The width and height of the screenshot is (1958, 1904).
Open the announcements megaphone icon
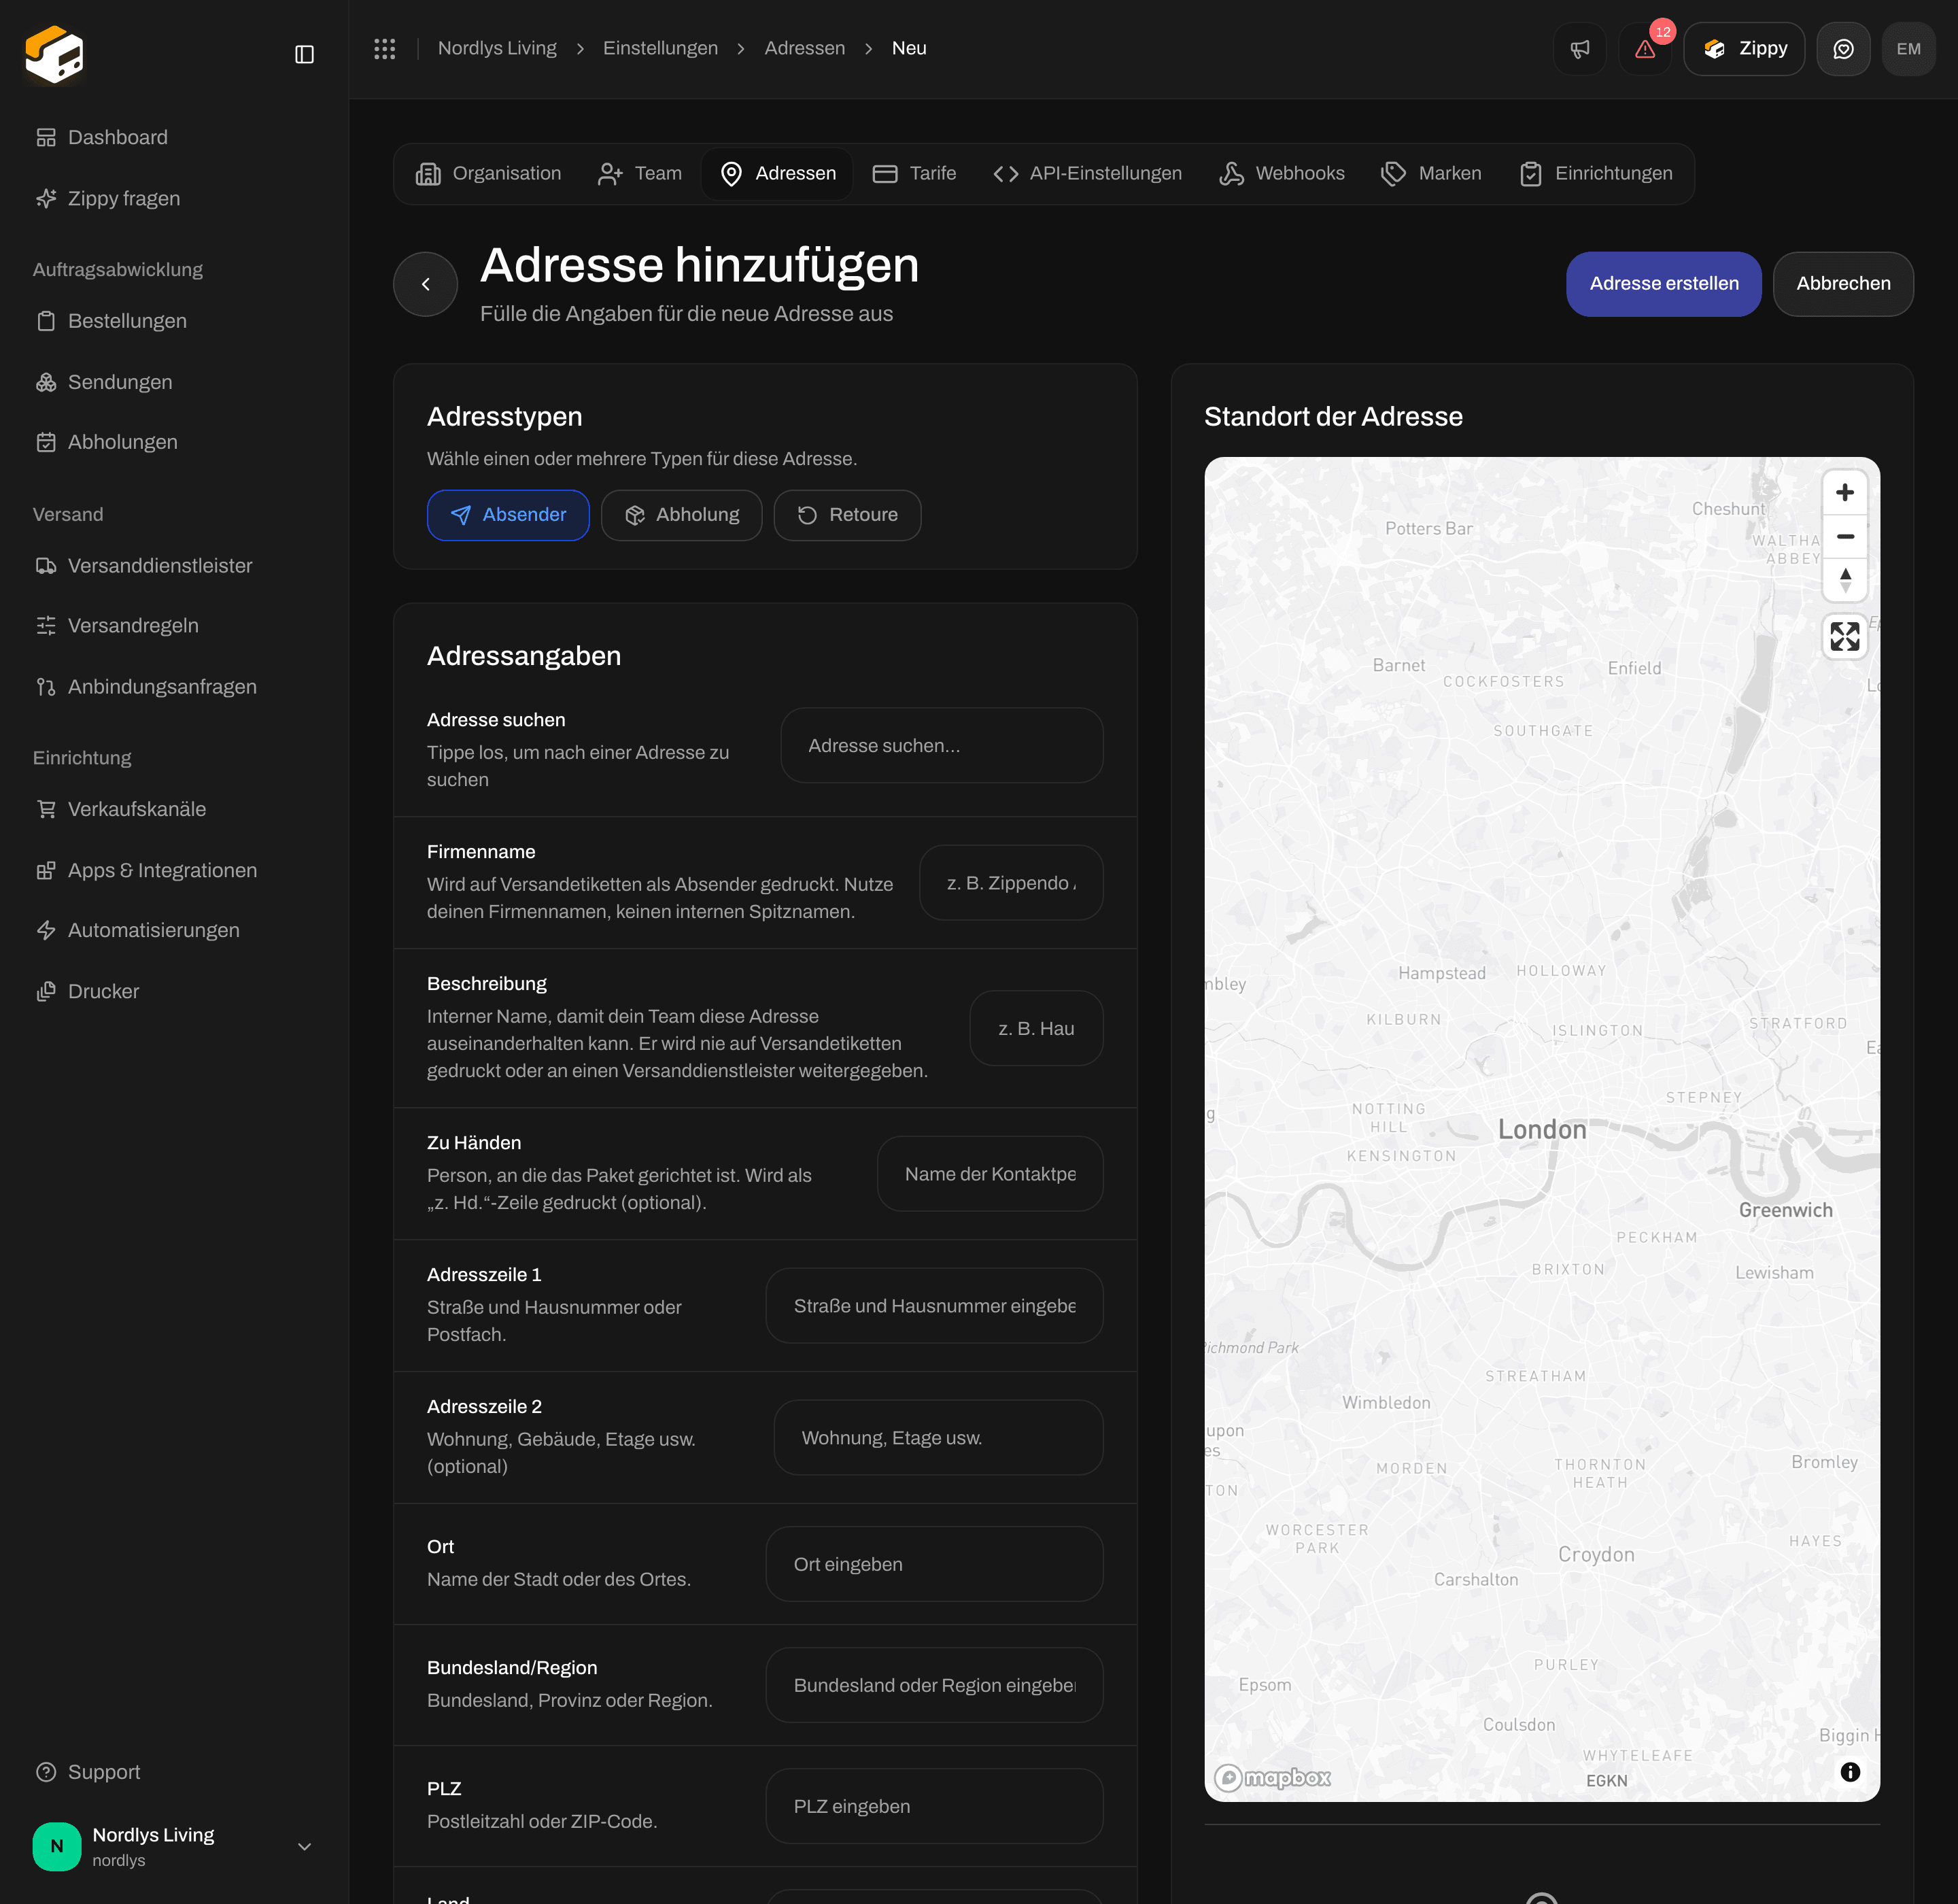coord(1579,49)
